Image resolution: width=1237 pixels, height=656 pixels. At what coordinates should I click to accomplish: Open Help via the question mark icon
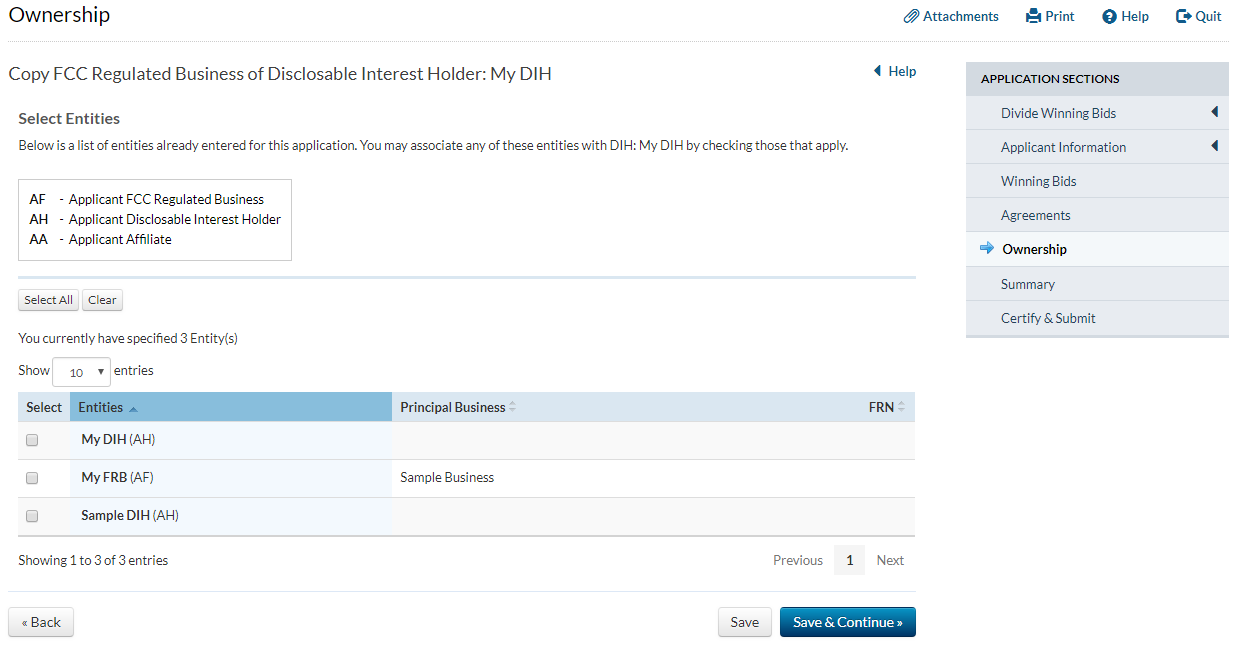(x=1109, y=16)
